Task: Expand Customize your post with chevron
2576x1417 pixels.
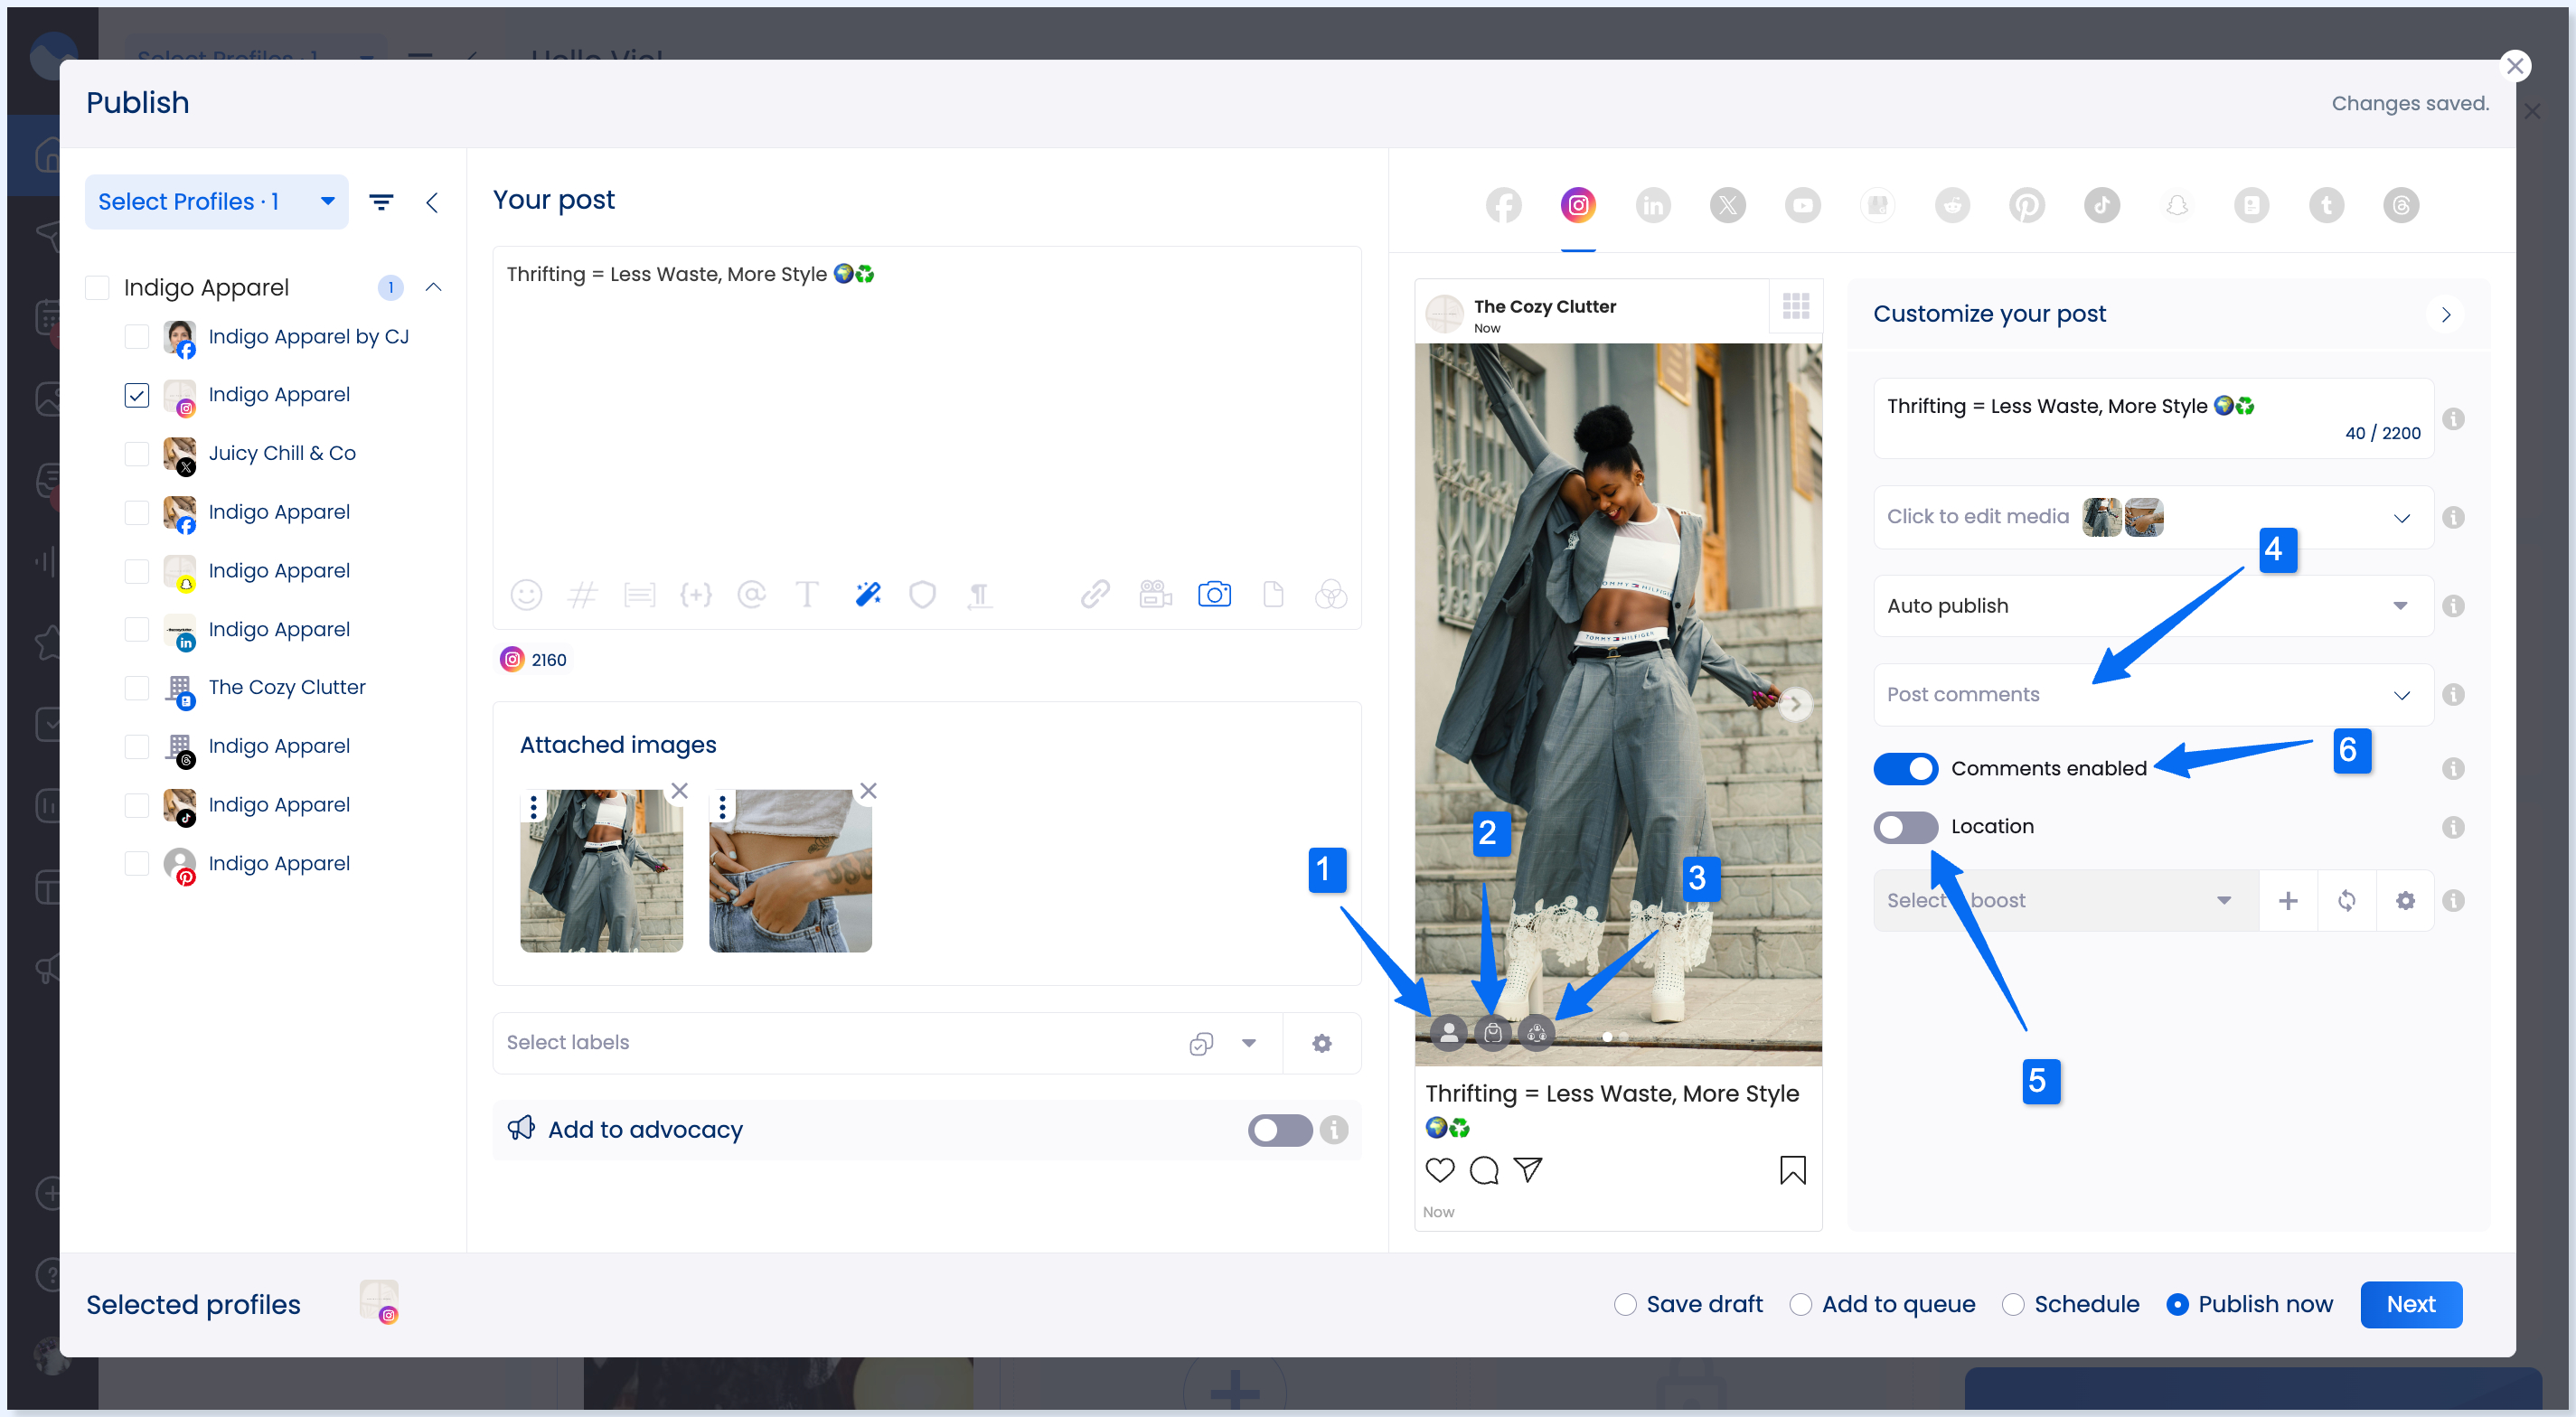Action: coord(2446,315)
